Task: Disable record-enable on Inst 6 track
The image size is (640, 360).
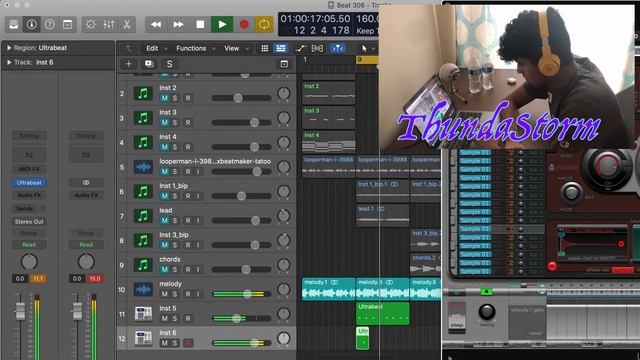Action: coord(188,343)
